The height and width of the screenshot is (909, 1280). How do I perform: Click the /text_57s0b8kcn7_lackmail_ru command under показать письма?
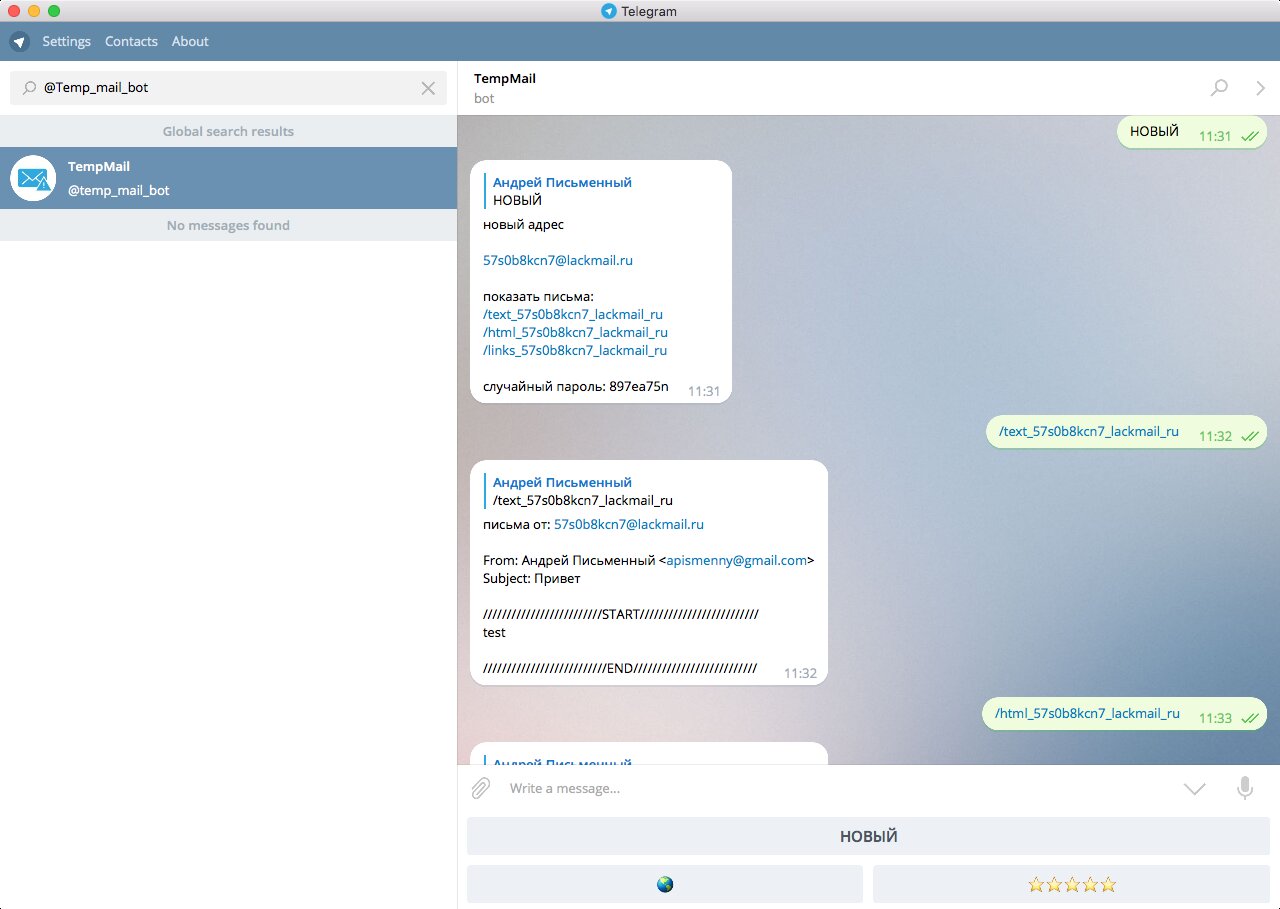(573, 314)
